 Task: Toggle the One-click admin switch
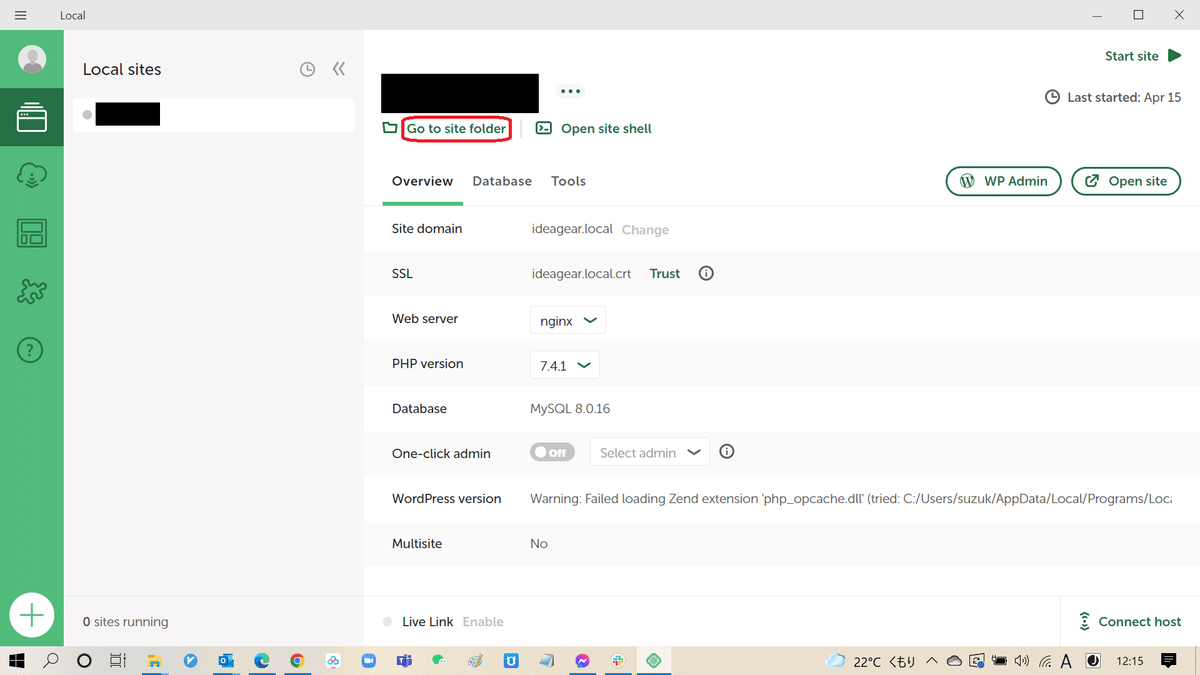552,452
